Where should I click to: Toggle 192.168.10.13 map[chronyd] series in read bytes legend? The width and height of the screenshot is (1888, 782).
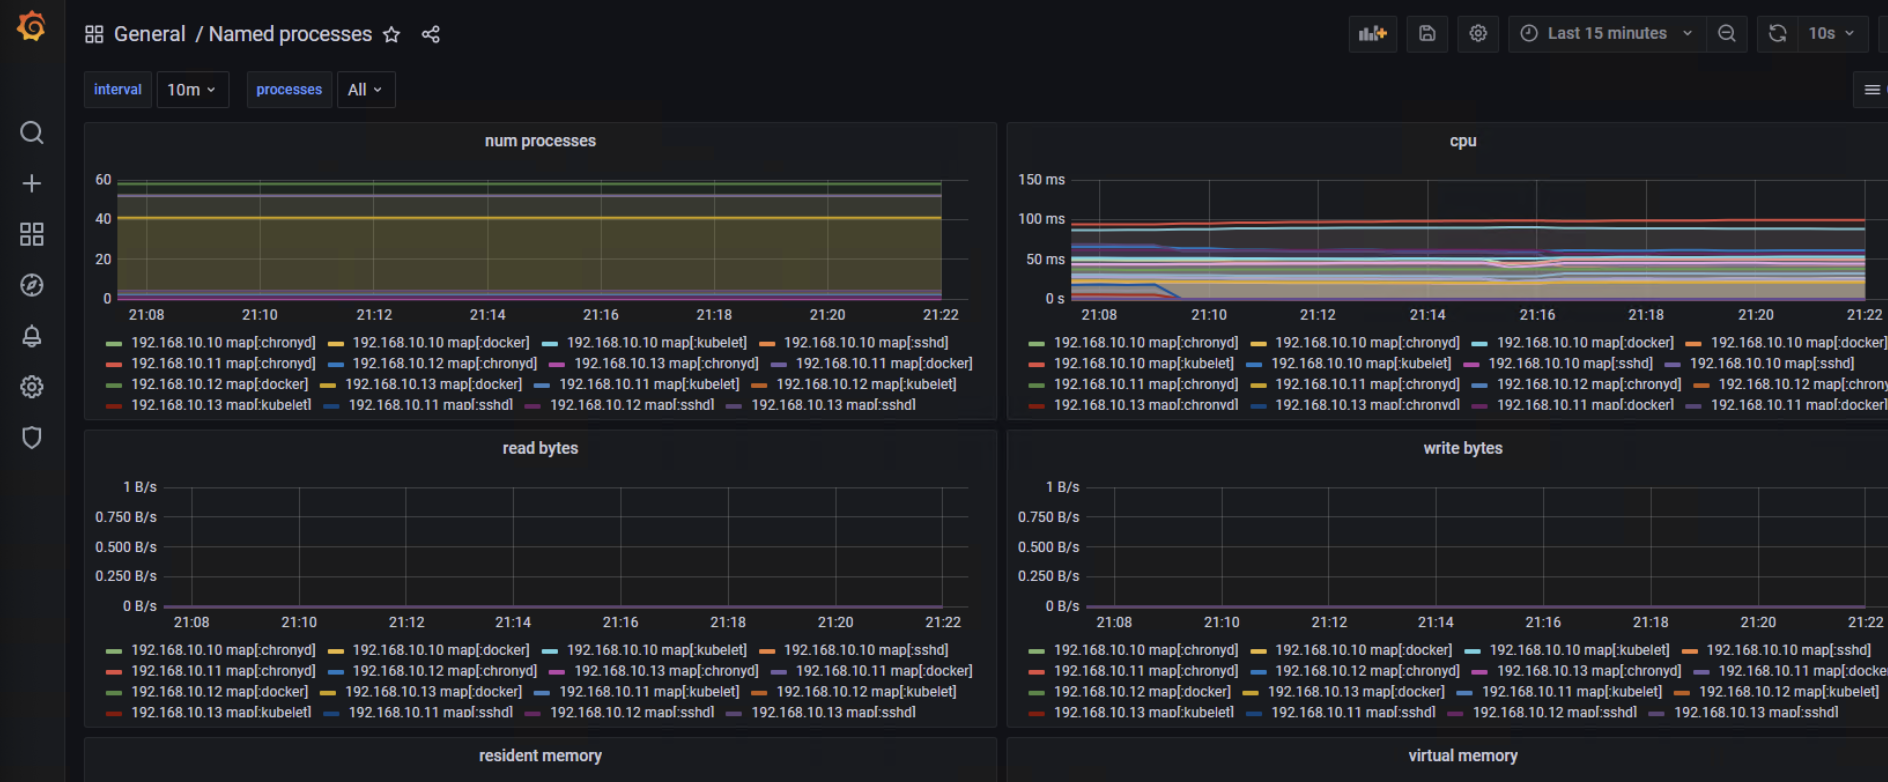tap(666, 671)
